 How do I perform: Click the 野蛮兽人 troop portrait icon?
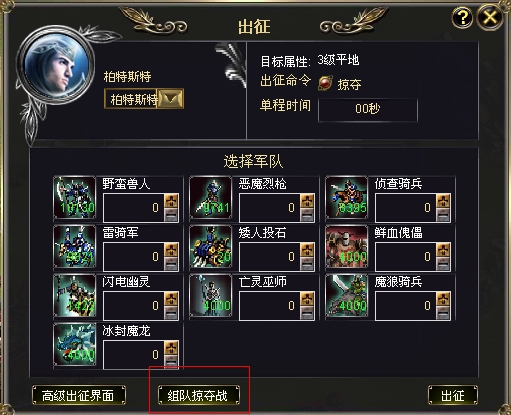pyautogui.click(x=75, y=197)
